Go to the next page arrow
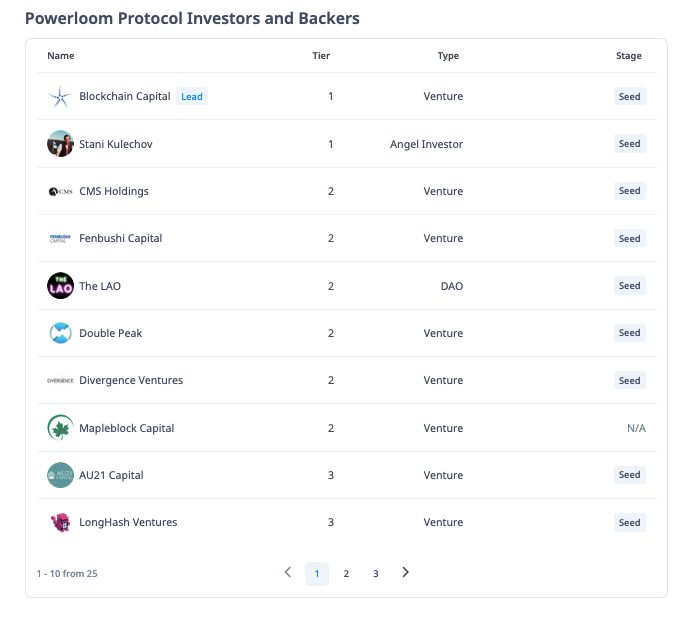The width and height of the screenshot is (694, 618). tap(405, 573)
